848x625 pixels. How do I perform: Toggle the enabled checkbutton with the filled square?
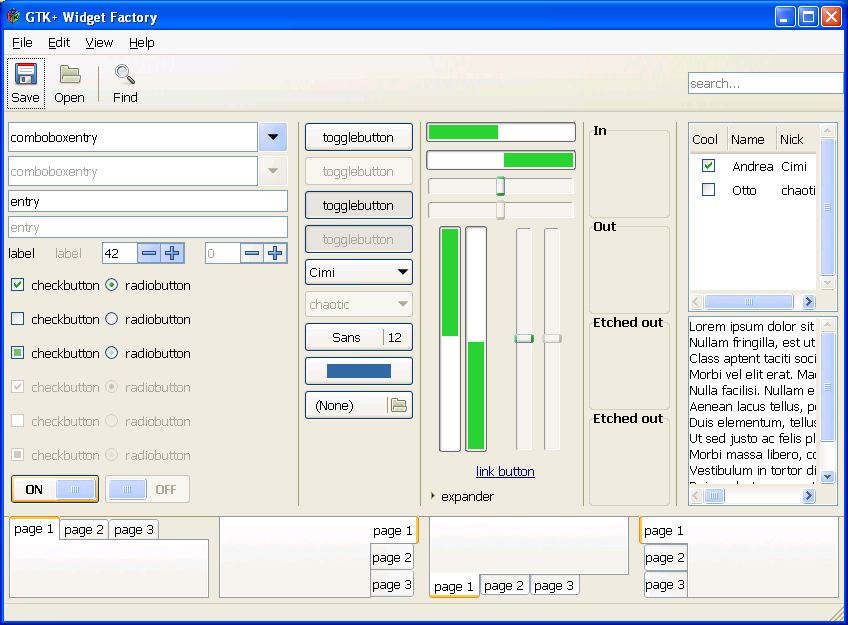point(18,353)
